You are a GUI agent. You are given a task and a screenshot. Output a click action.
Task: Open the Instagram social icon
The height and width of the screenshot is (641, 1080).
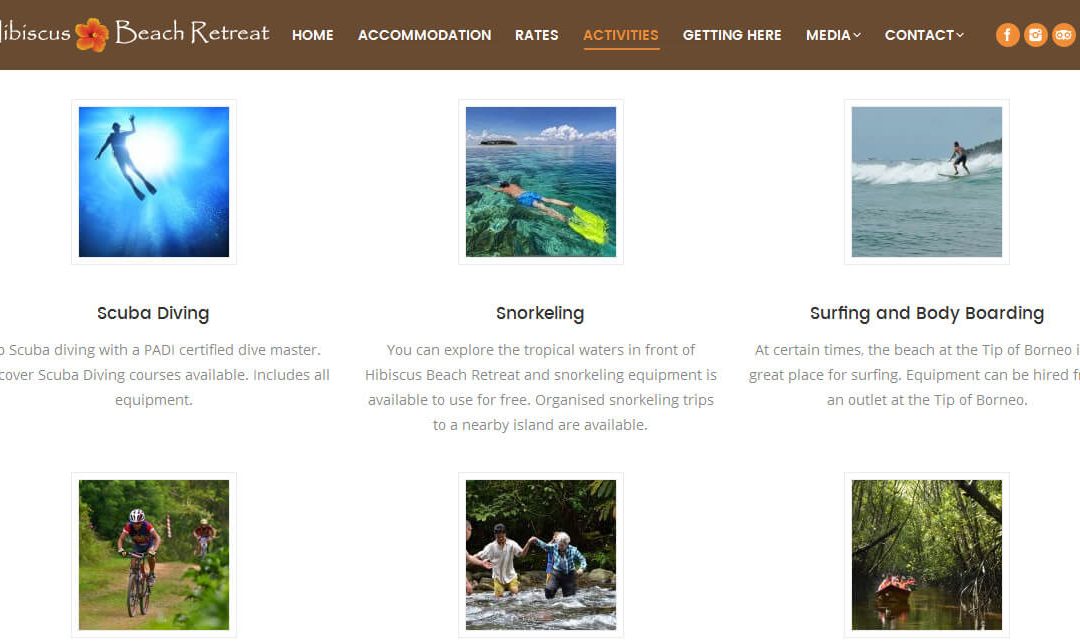coord(1035,34)
